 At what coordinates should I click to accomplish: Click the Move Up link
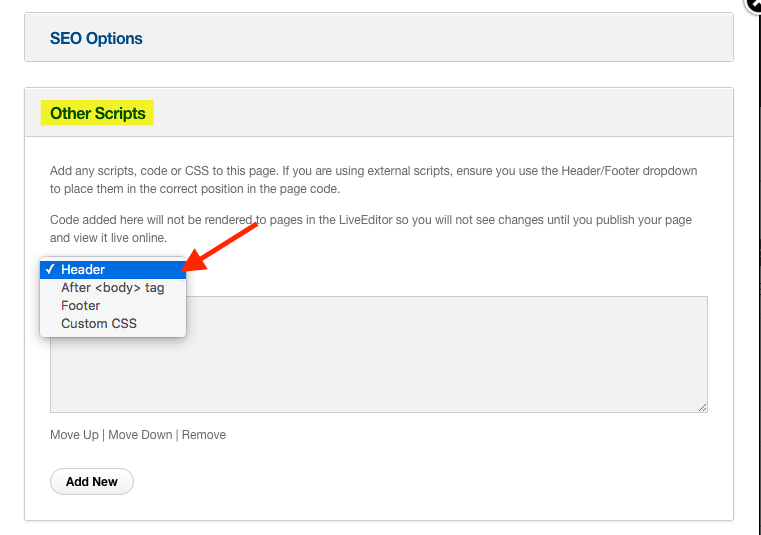tap(74, 435)
